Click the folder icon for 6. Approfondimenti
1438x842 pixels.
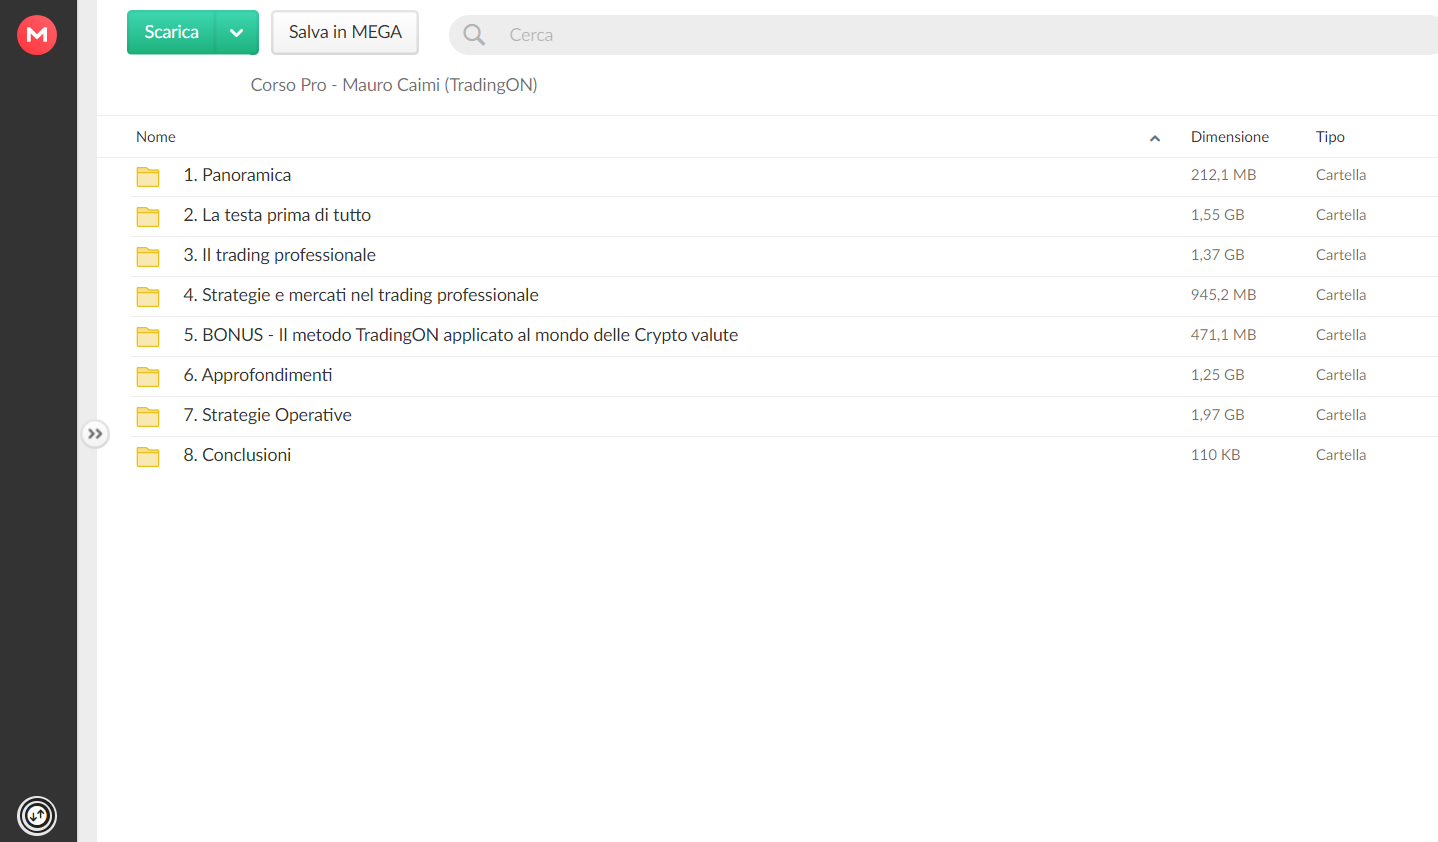coord(148,377)
